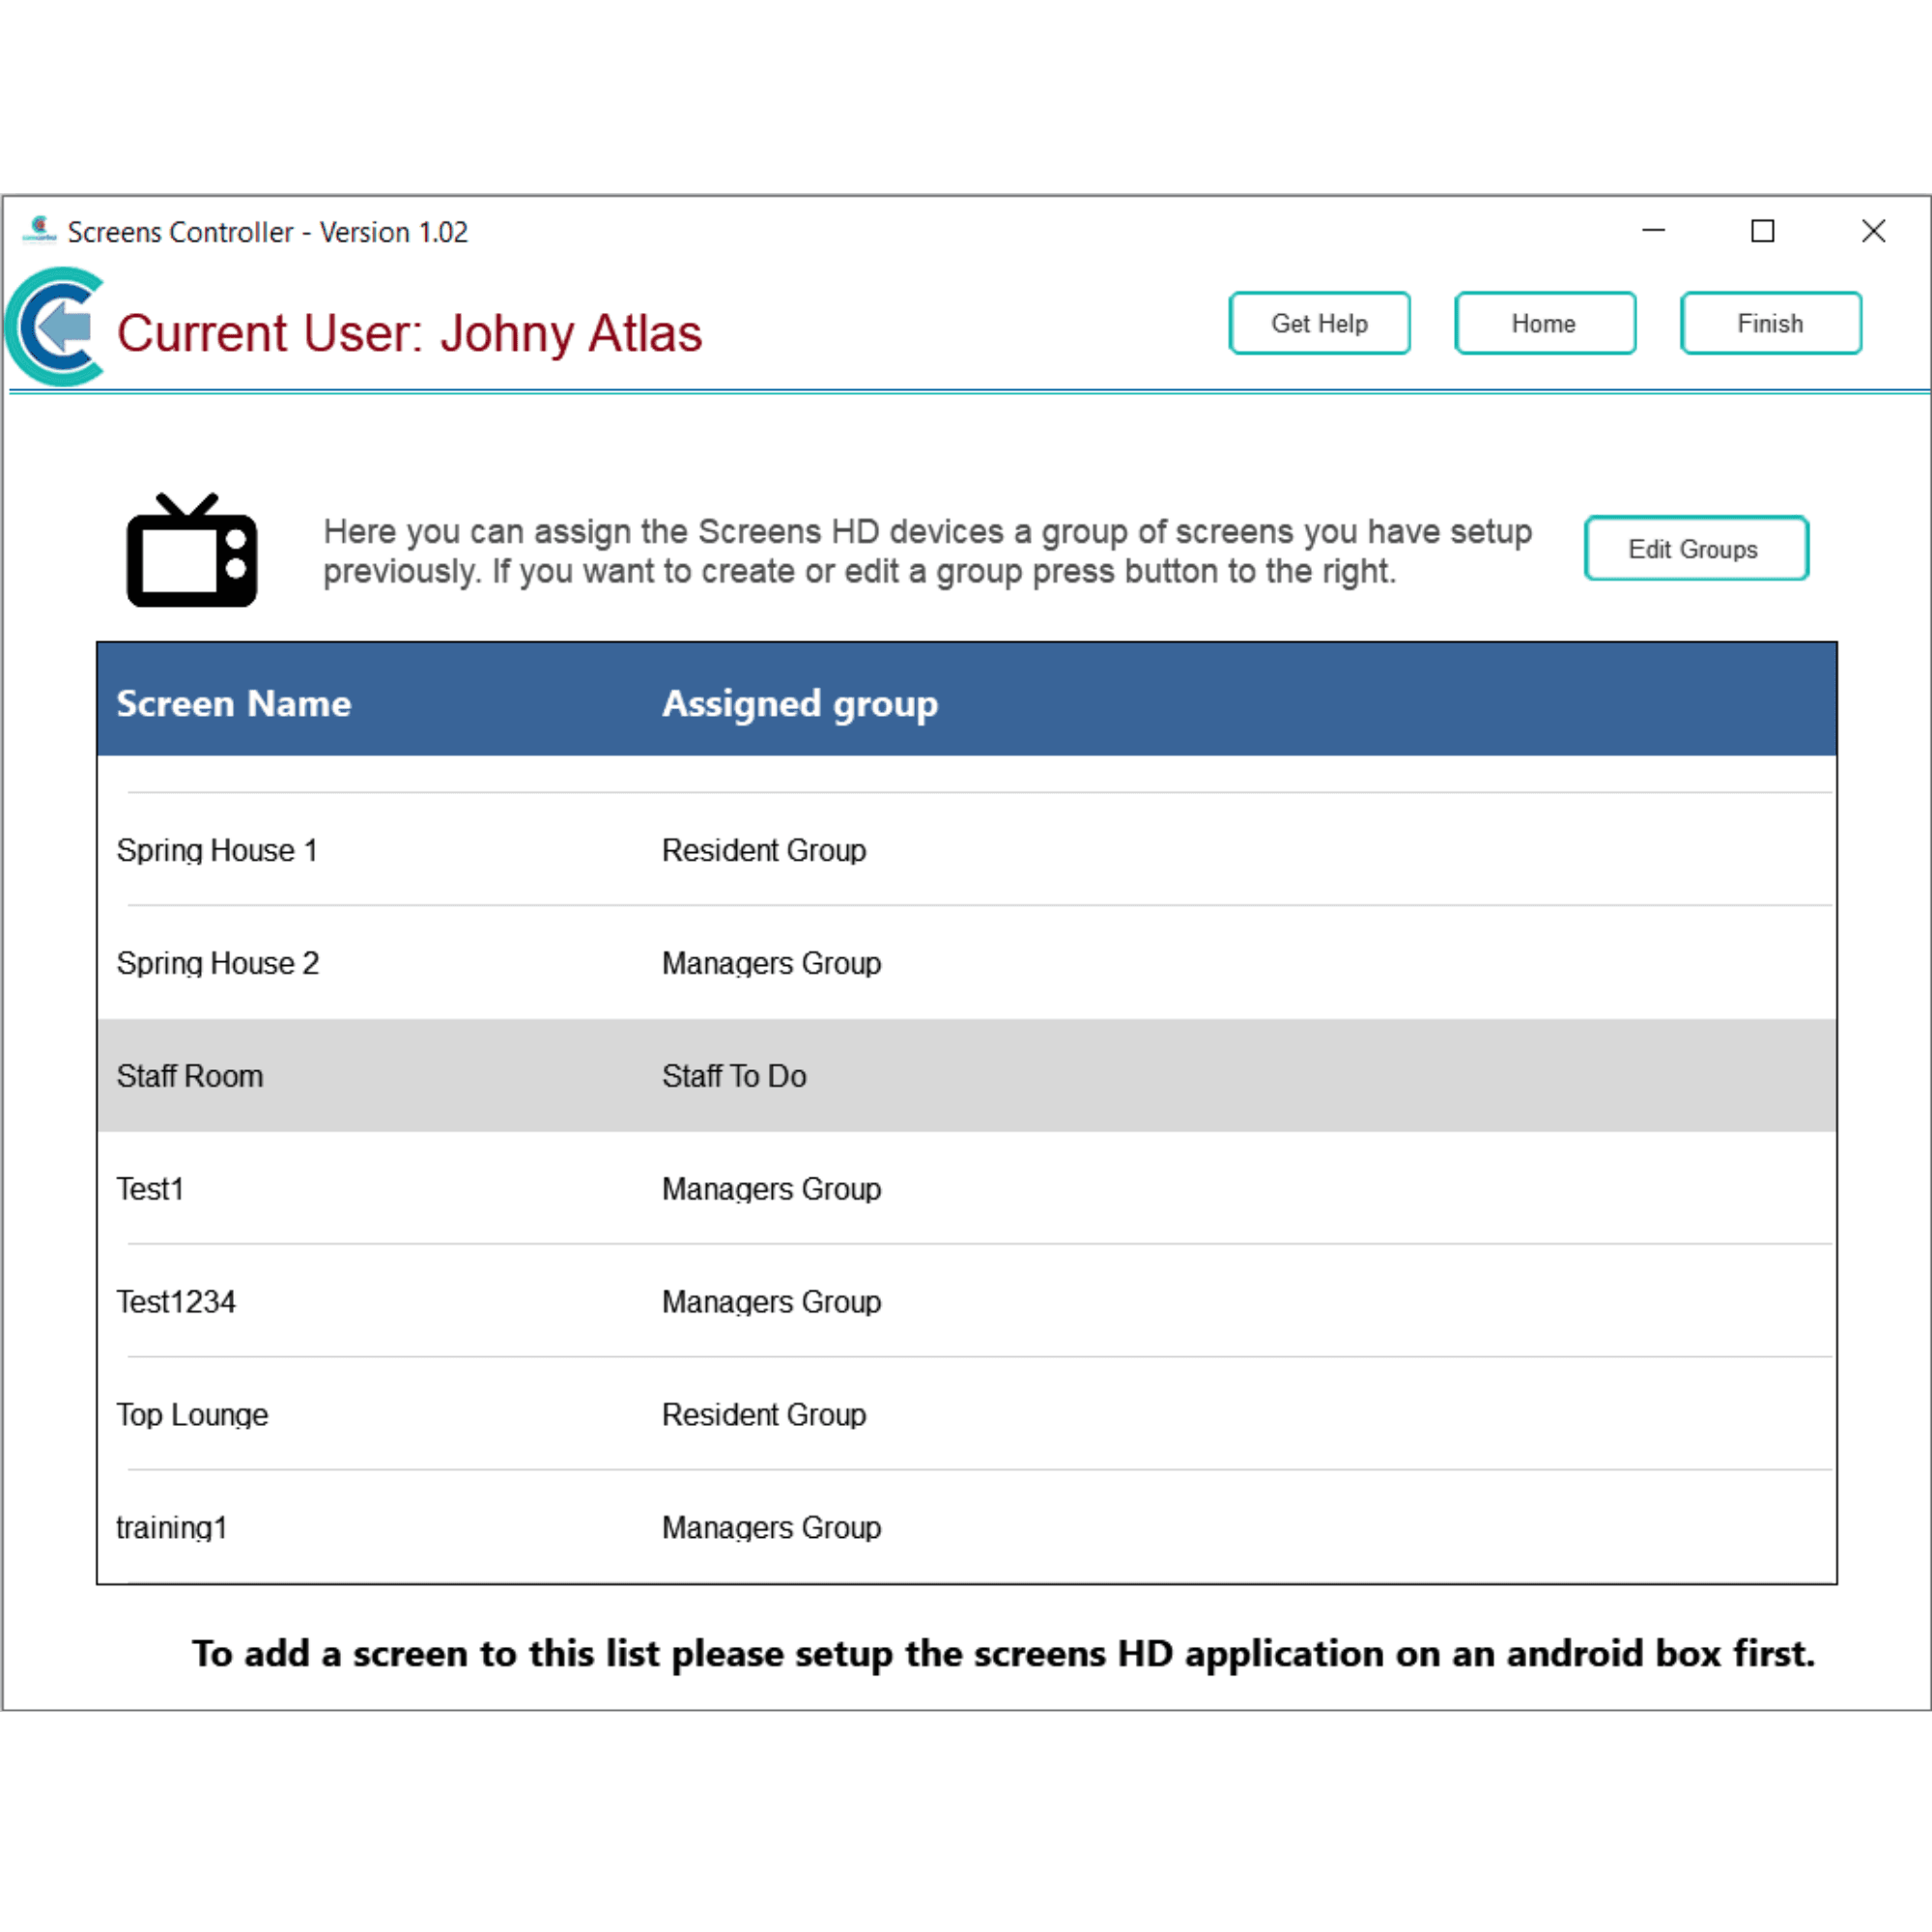
Task: Go to Home screen button
Action: tap(1544, 323)
